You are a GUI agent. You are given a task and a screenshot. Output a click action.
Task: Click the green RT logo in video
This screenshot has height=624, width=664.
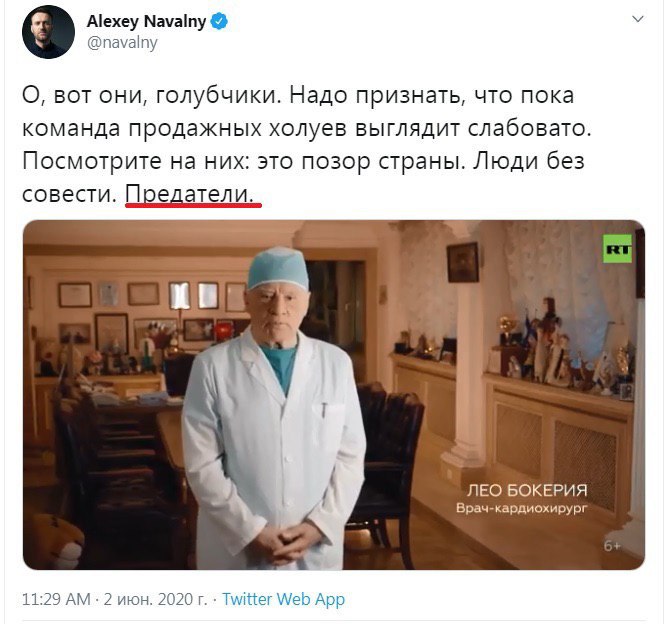tap(617, 249)
